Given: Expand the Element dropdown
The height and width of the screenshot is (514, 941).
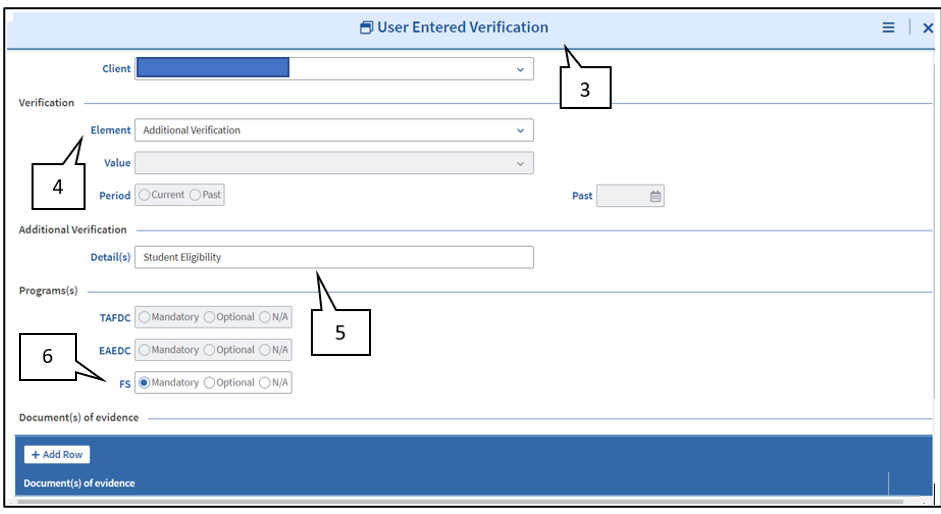Looking at the screenshot, I should coord(520,130).
